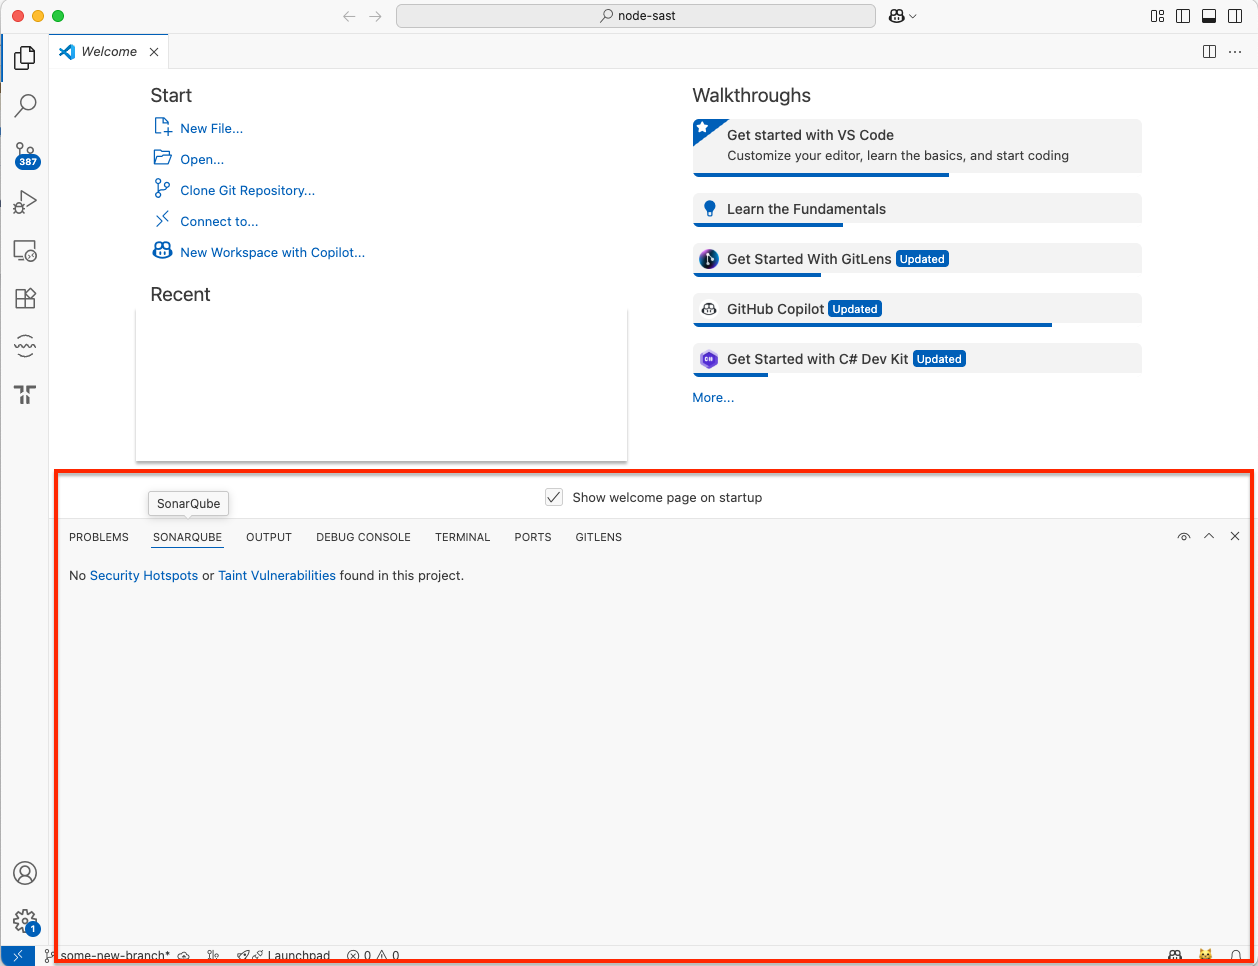Viewport: 1258px width, 966px height.
Task: Open the Manage gear icon
Action: tap(25, 921)
